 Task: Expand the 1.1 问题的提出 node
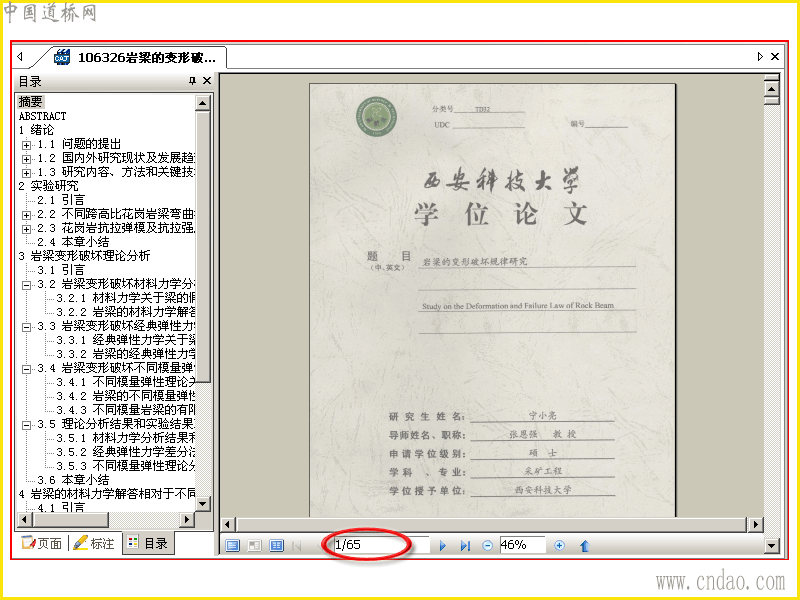[27, 145]
